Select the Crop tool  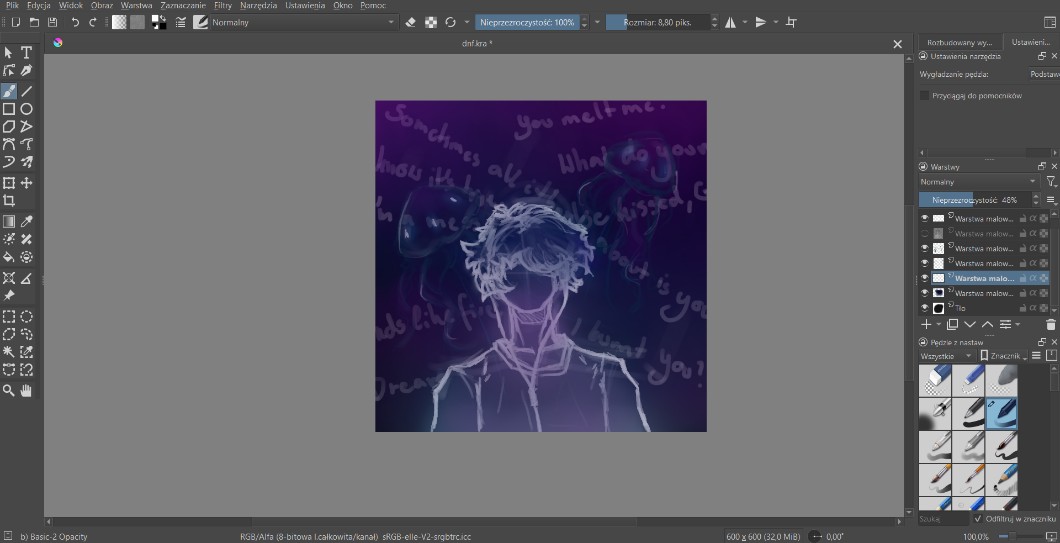point(9,200)
